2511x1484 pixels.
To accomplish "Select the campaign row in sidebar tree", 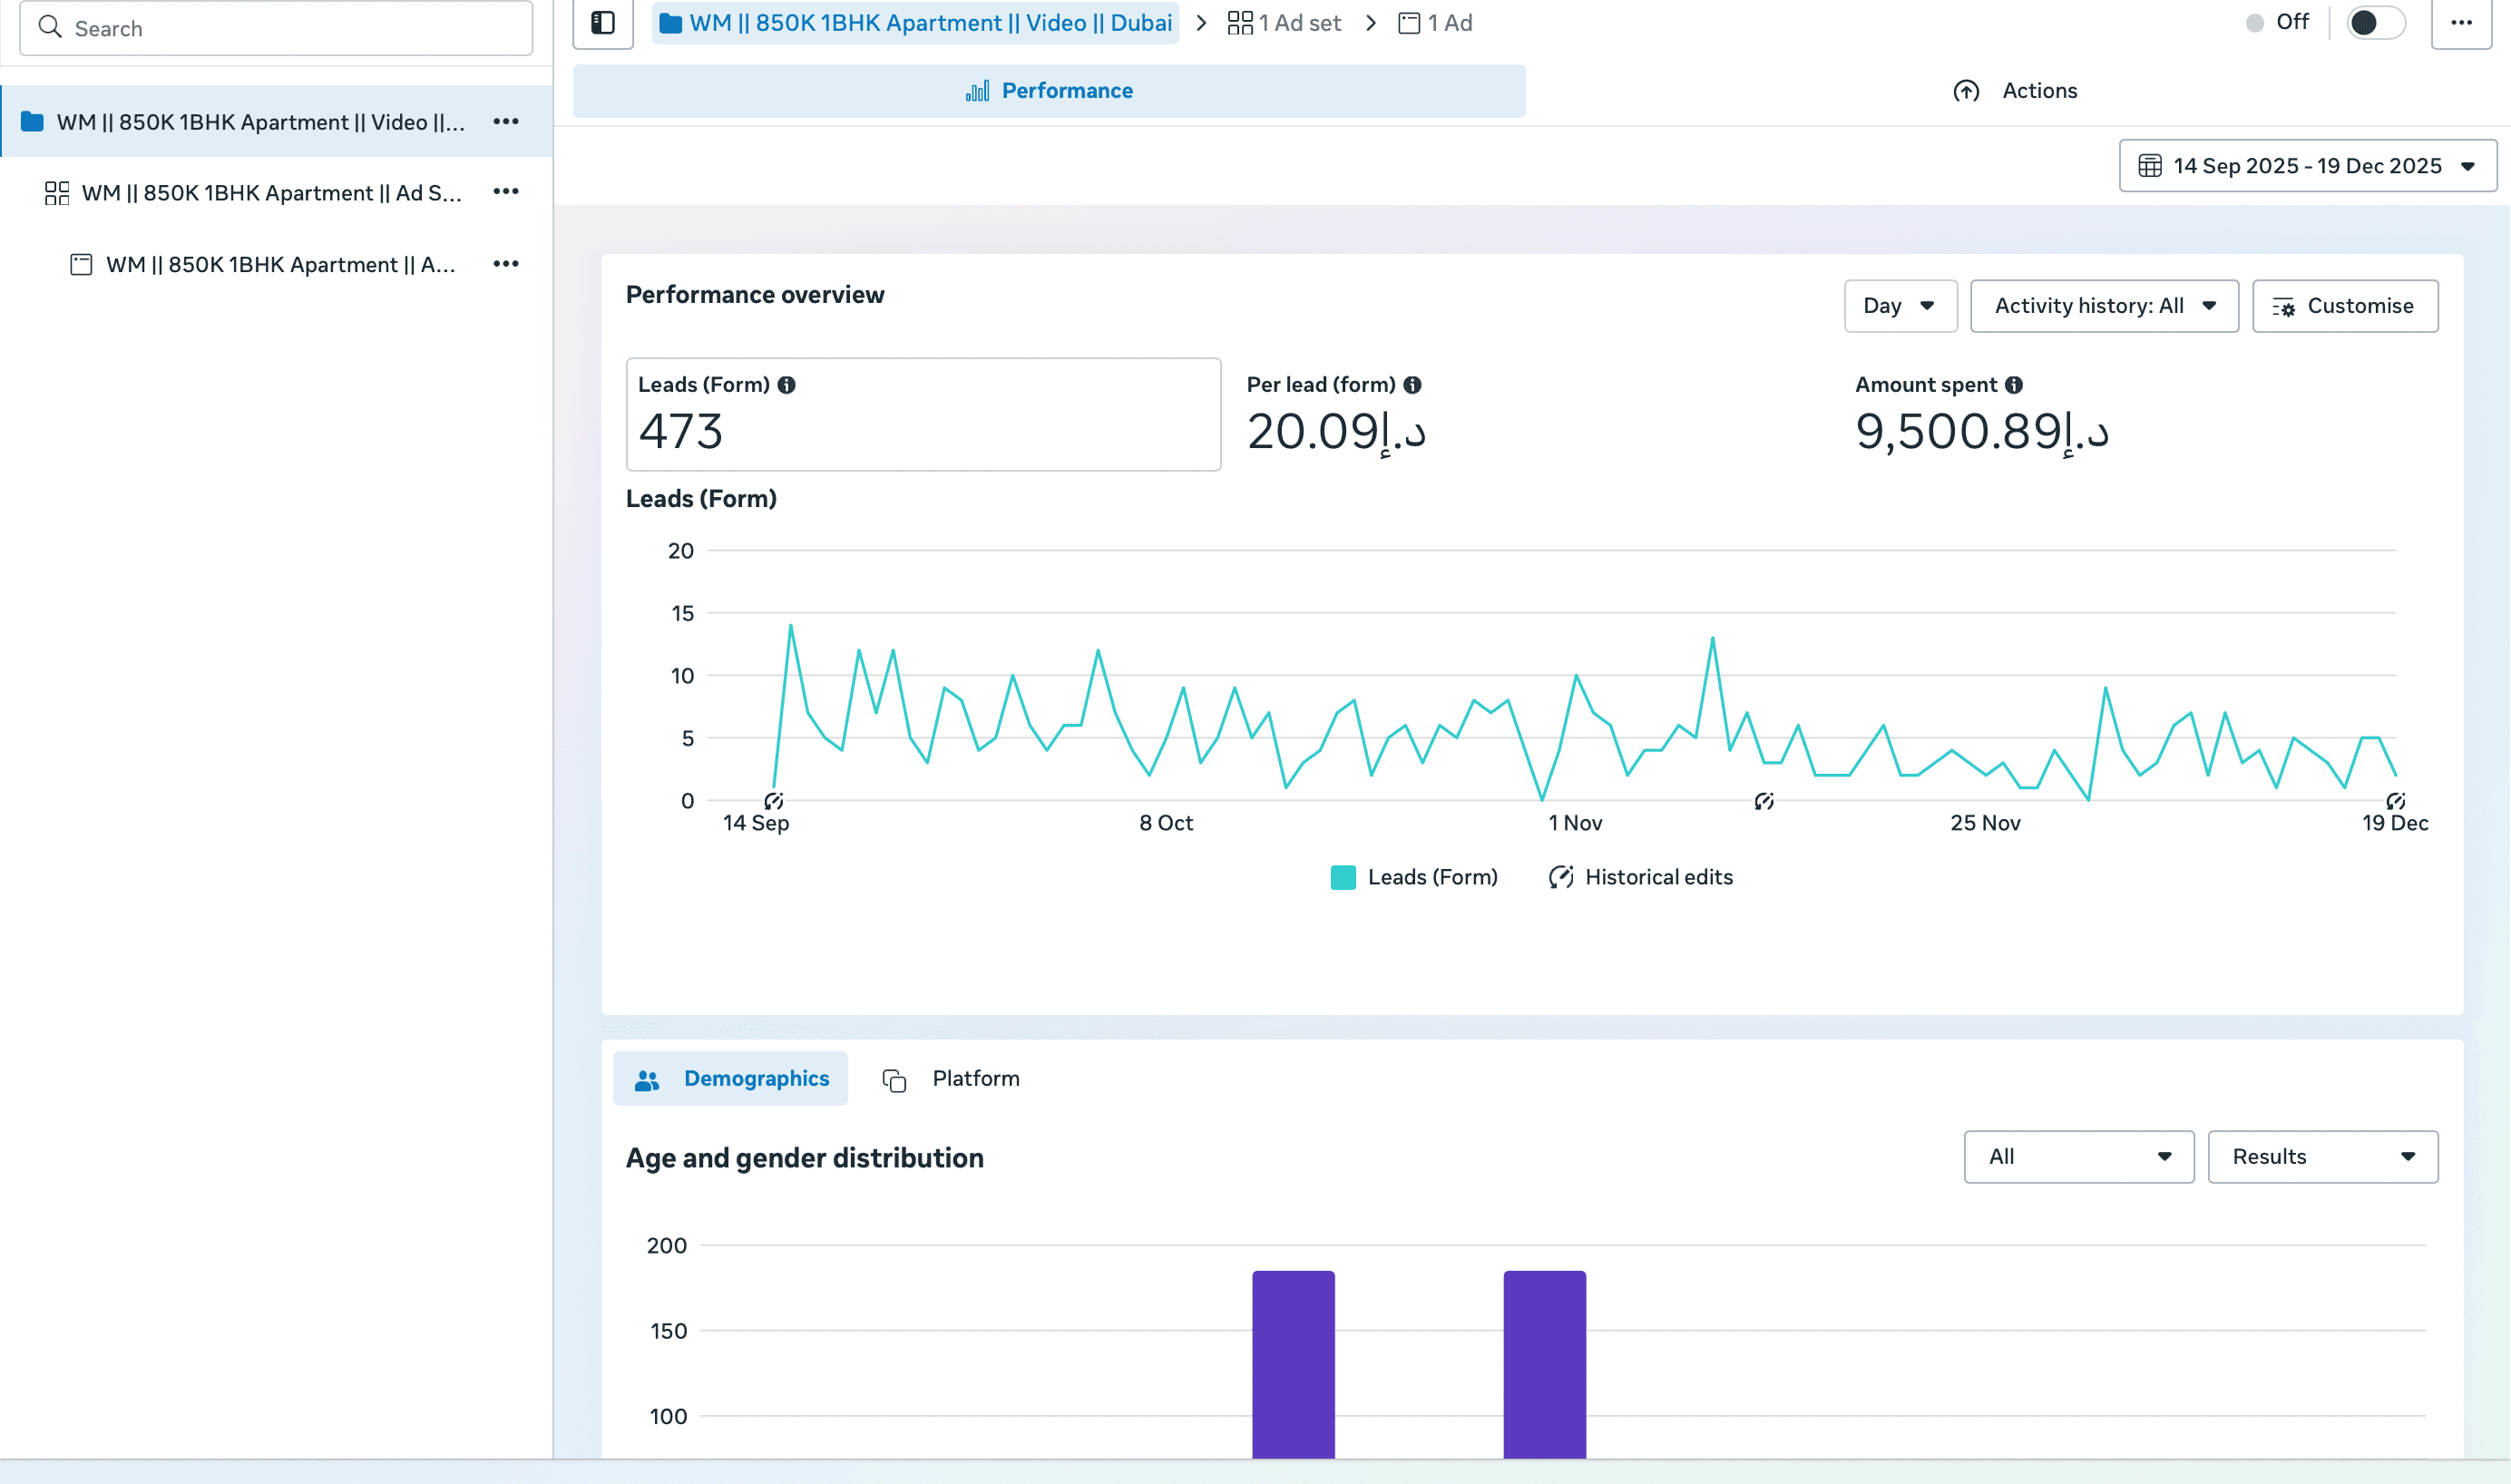I will click(x=276, y=121).
